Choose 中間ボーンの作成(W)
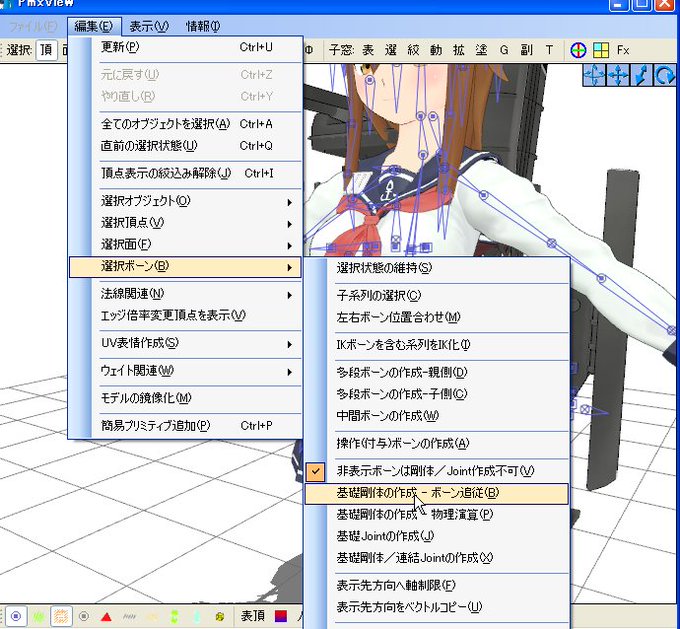This screenshot has width=680, height=629. tap(437, 416)
